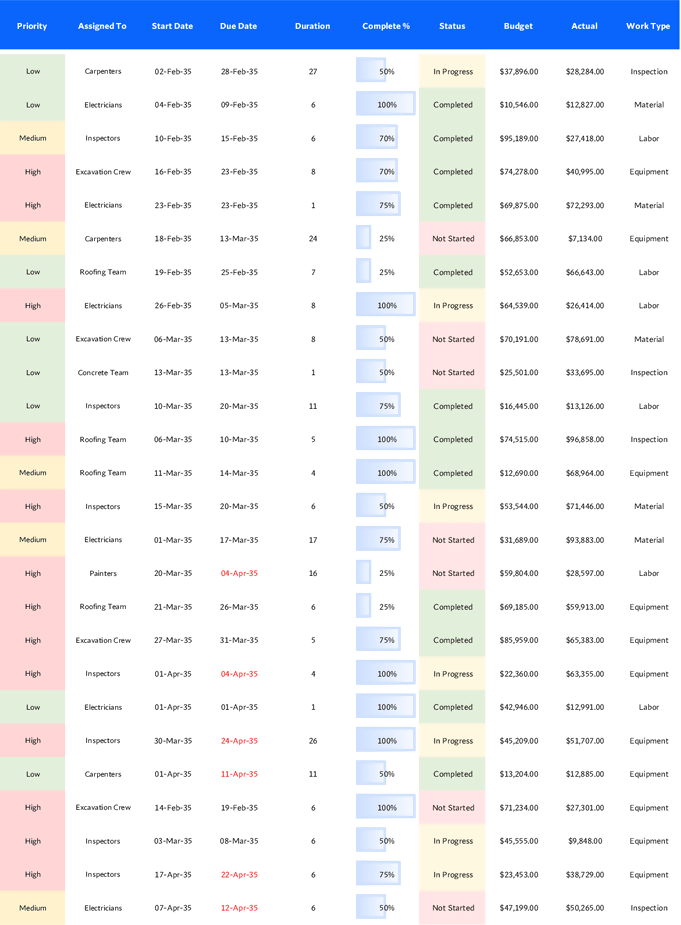
Task: Click the Painters cell in Assigned To
Action: point(103,573)
